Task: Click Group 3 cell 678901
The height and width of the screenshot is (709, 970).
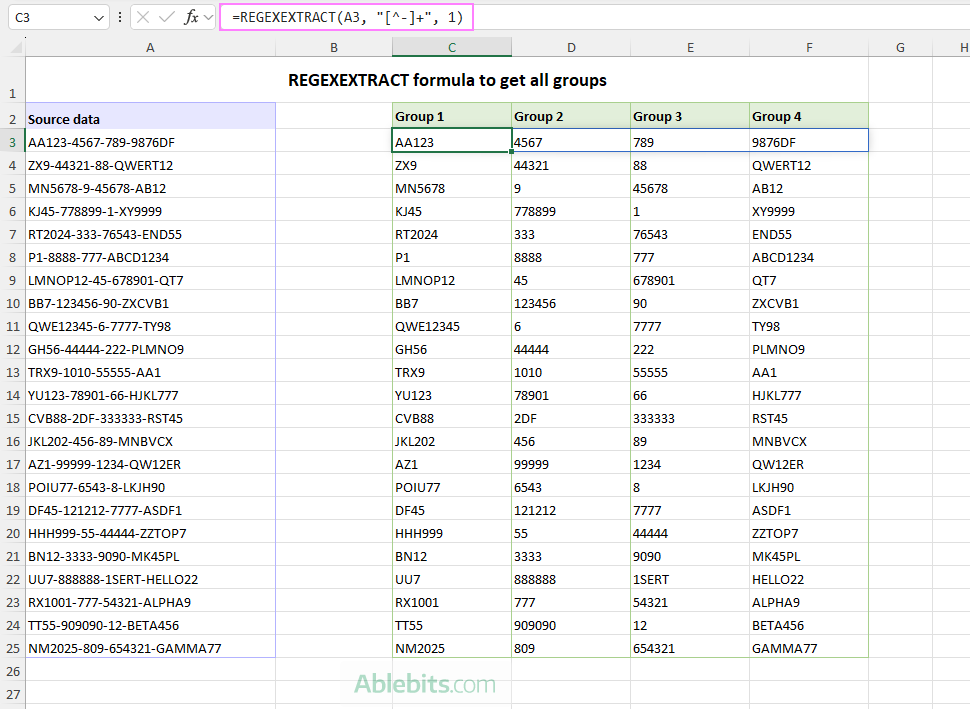Action: tap(690, 280)
